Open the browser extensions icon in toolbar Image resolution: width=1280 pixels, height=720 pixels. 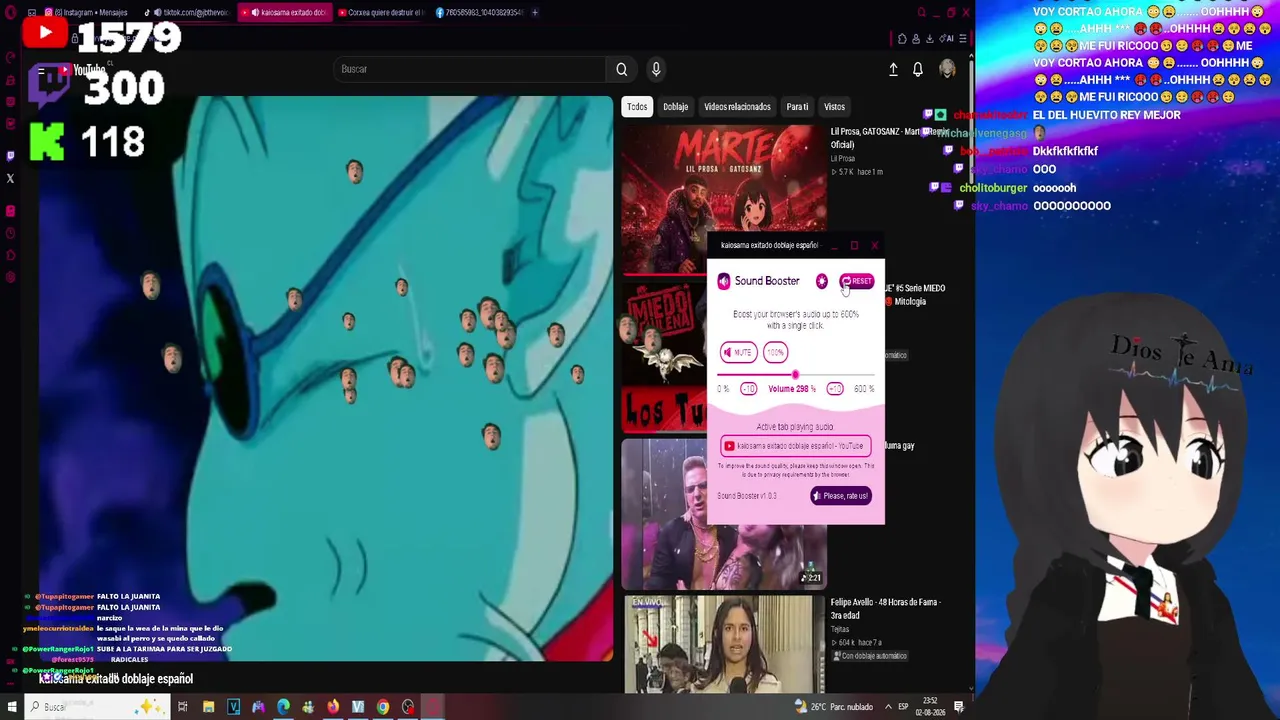(x=902, y=39)
